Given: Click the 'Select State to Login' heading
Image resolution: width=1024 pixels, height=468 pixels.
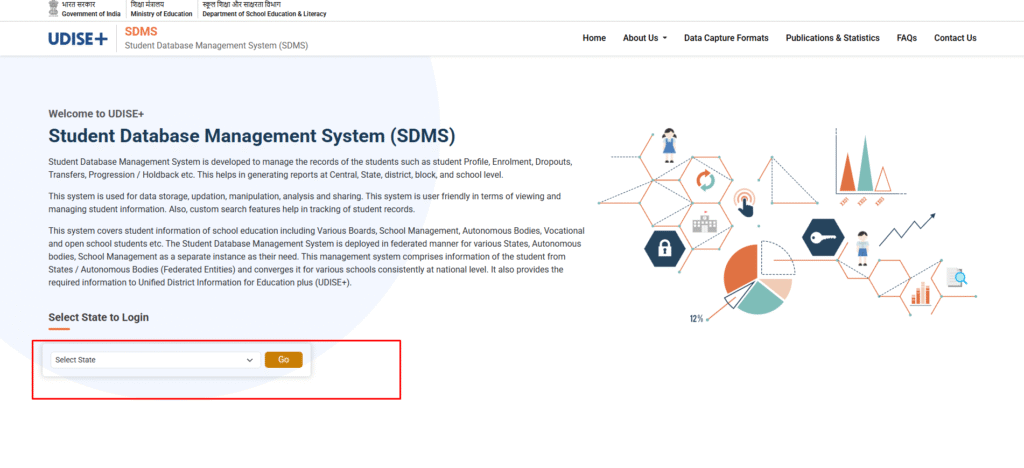Looking at the screenshot, I should click(99, 317).
